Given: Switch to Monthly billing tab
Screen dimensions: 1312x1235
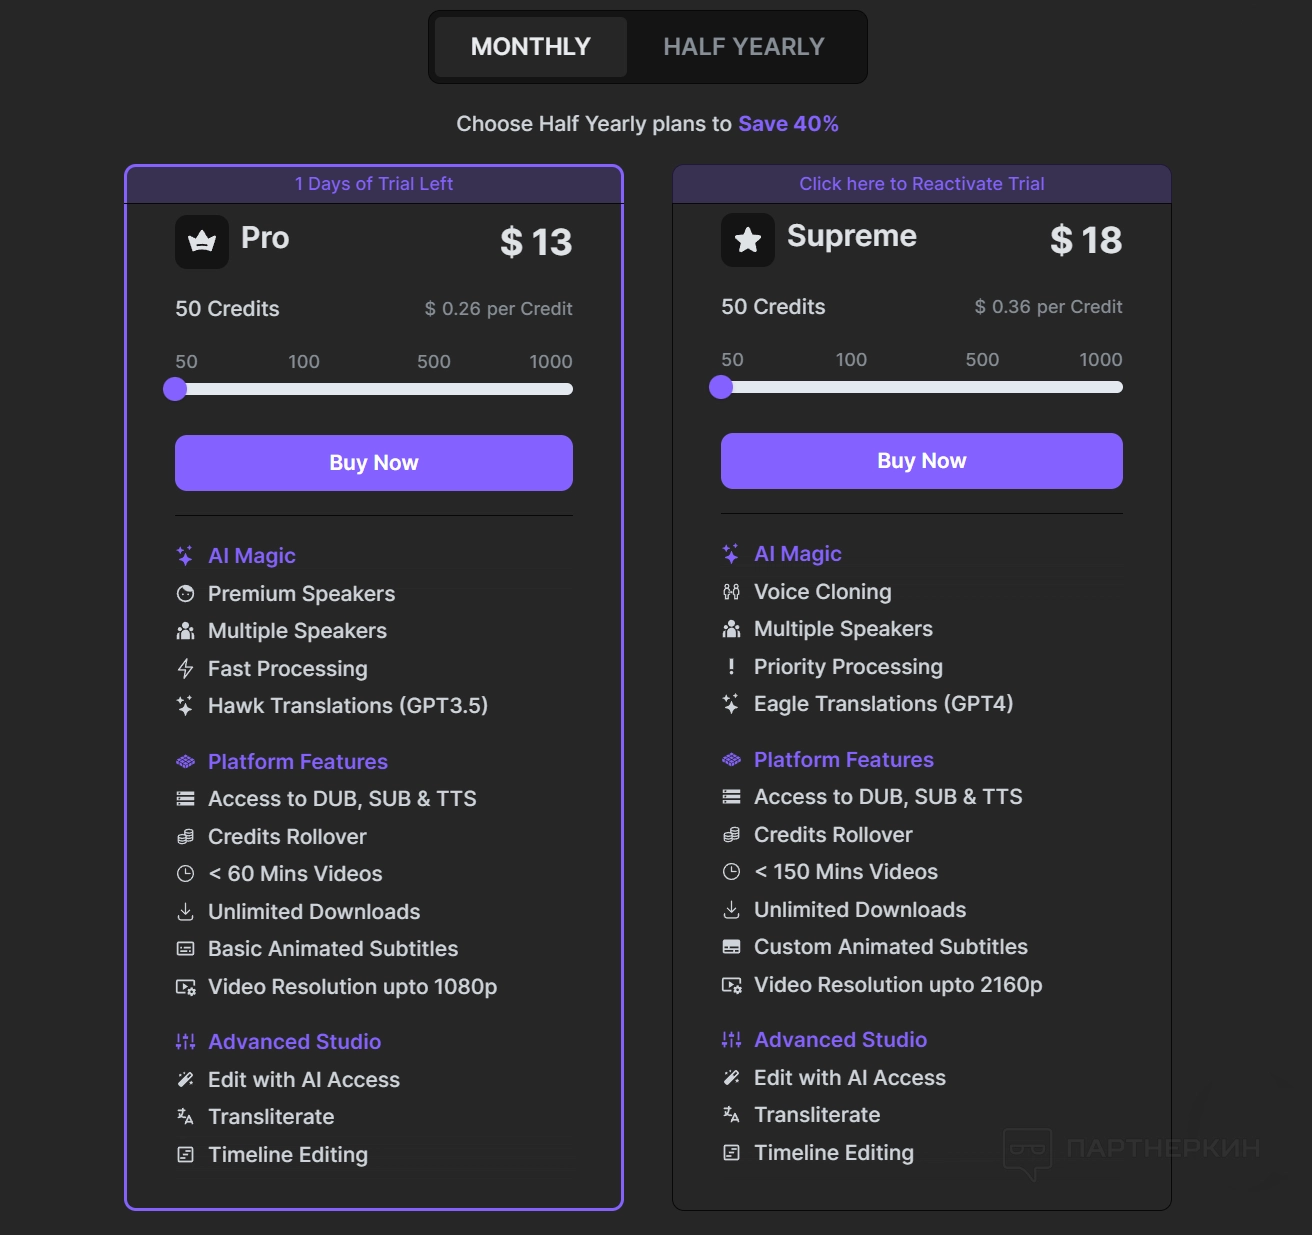Looking at the screenshot, I should pyautogui.click(x=531, y=47).
